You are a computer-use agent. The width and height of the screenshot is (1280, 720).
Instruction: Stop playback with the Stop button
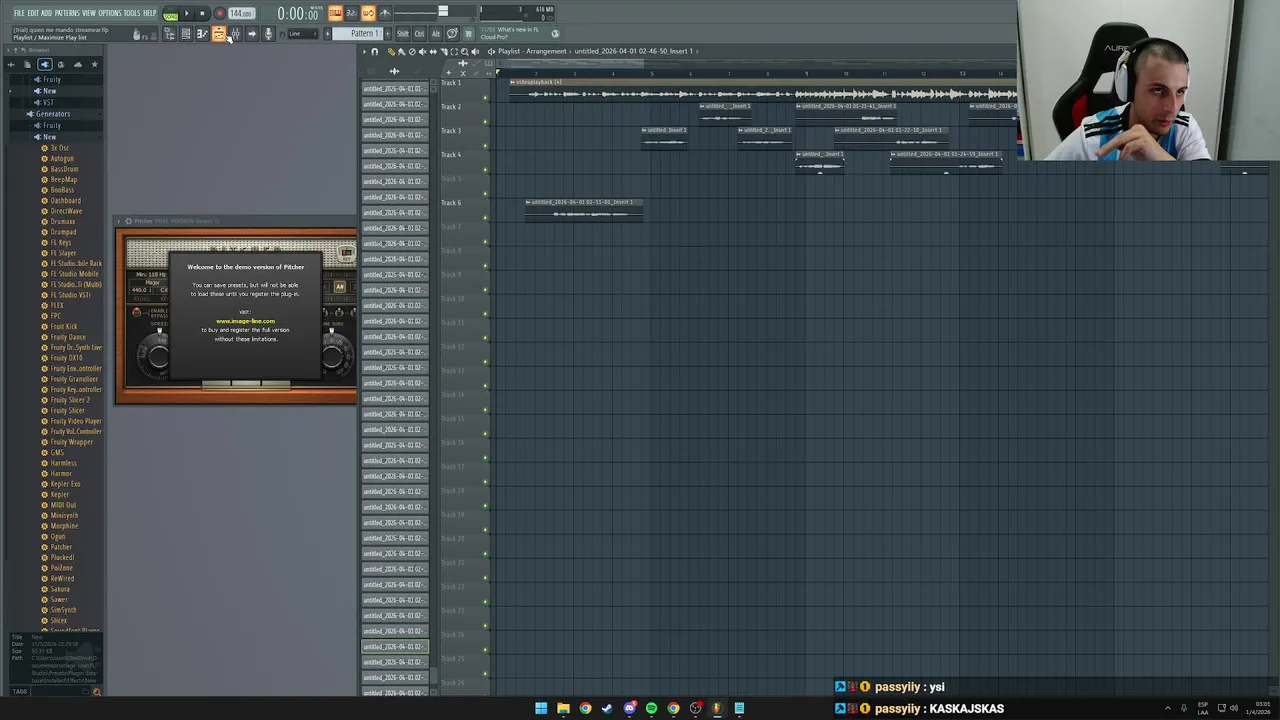coord(202,13)
